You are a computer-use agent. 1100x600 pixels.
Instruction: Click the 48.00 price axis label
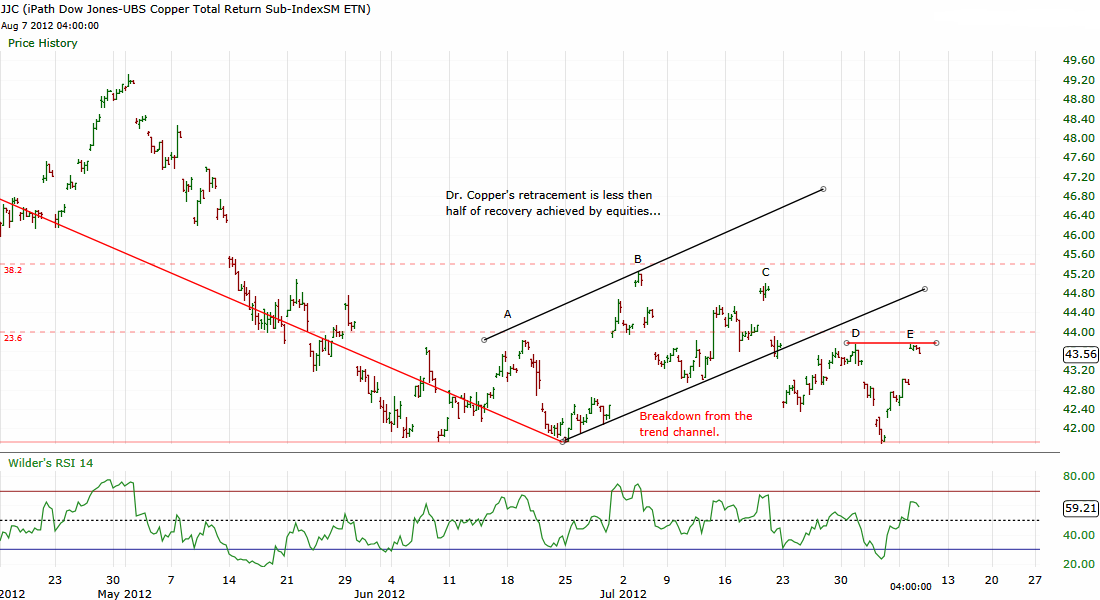1079,138
